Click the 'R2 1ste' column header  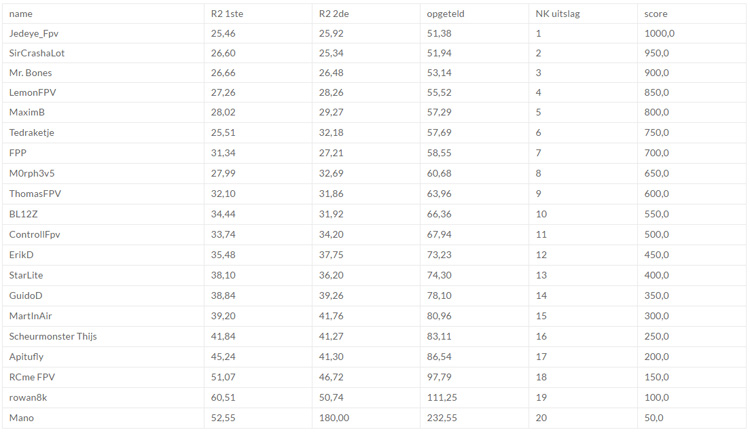coord(227,14)
